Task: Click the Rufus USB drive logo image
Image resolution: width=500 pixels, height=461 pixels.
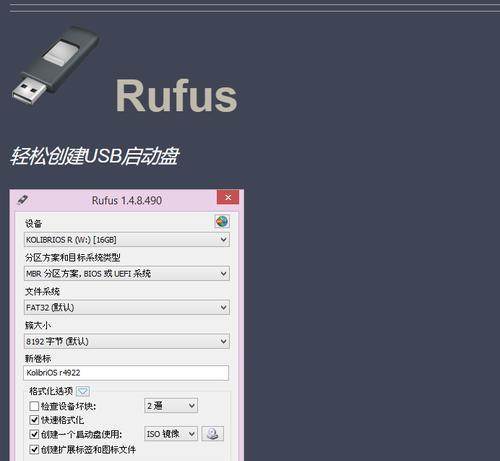Action: click(x=55, y=66)
